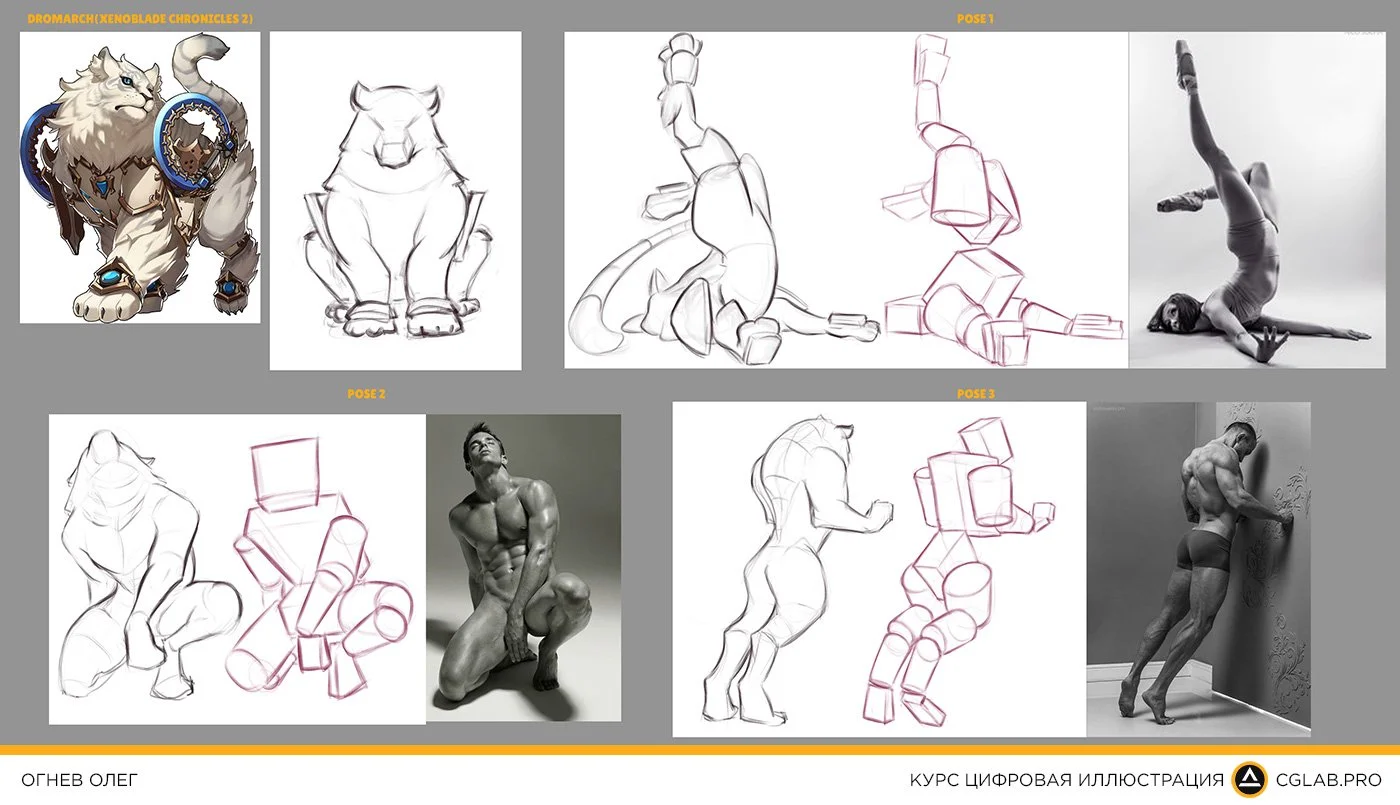Click the КУРС ЦИФРОВАЯ ИЛЛЮСТРАЦИЯ text

pyautogui.click(x=1066, y=780)
